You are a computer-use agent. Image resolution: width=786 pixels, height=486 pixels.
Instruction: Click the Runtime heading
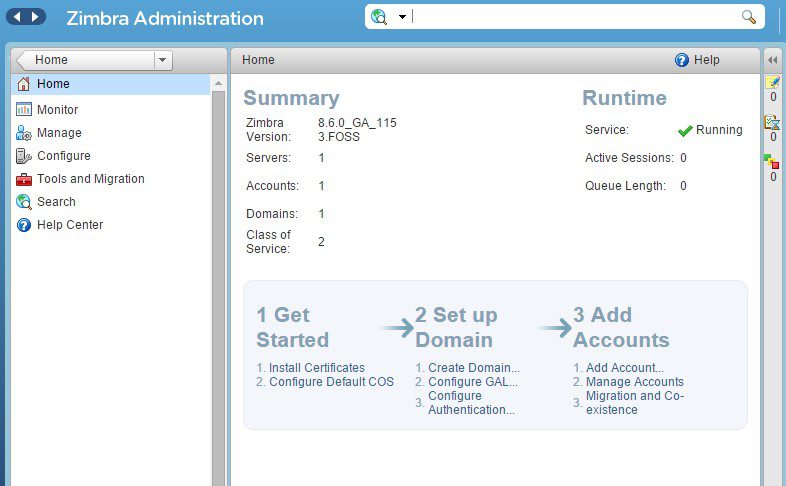click(624, 98)
